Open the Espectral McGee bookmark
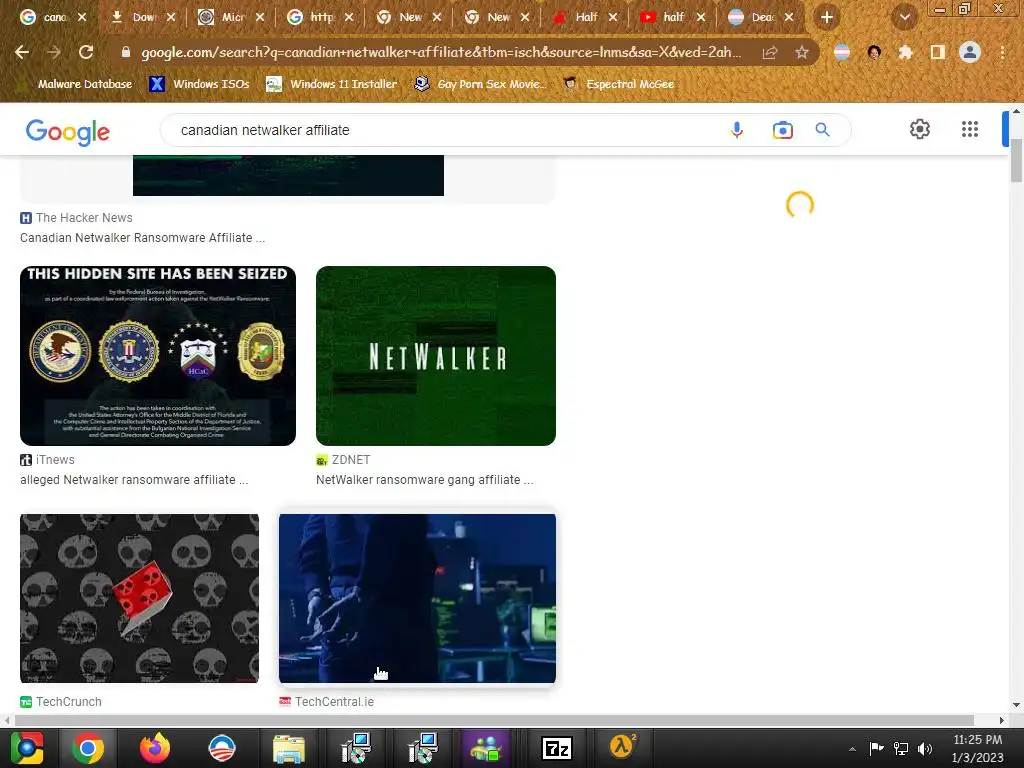The image size is (1024, 768). [x=619, y=84]
